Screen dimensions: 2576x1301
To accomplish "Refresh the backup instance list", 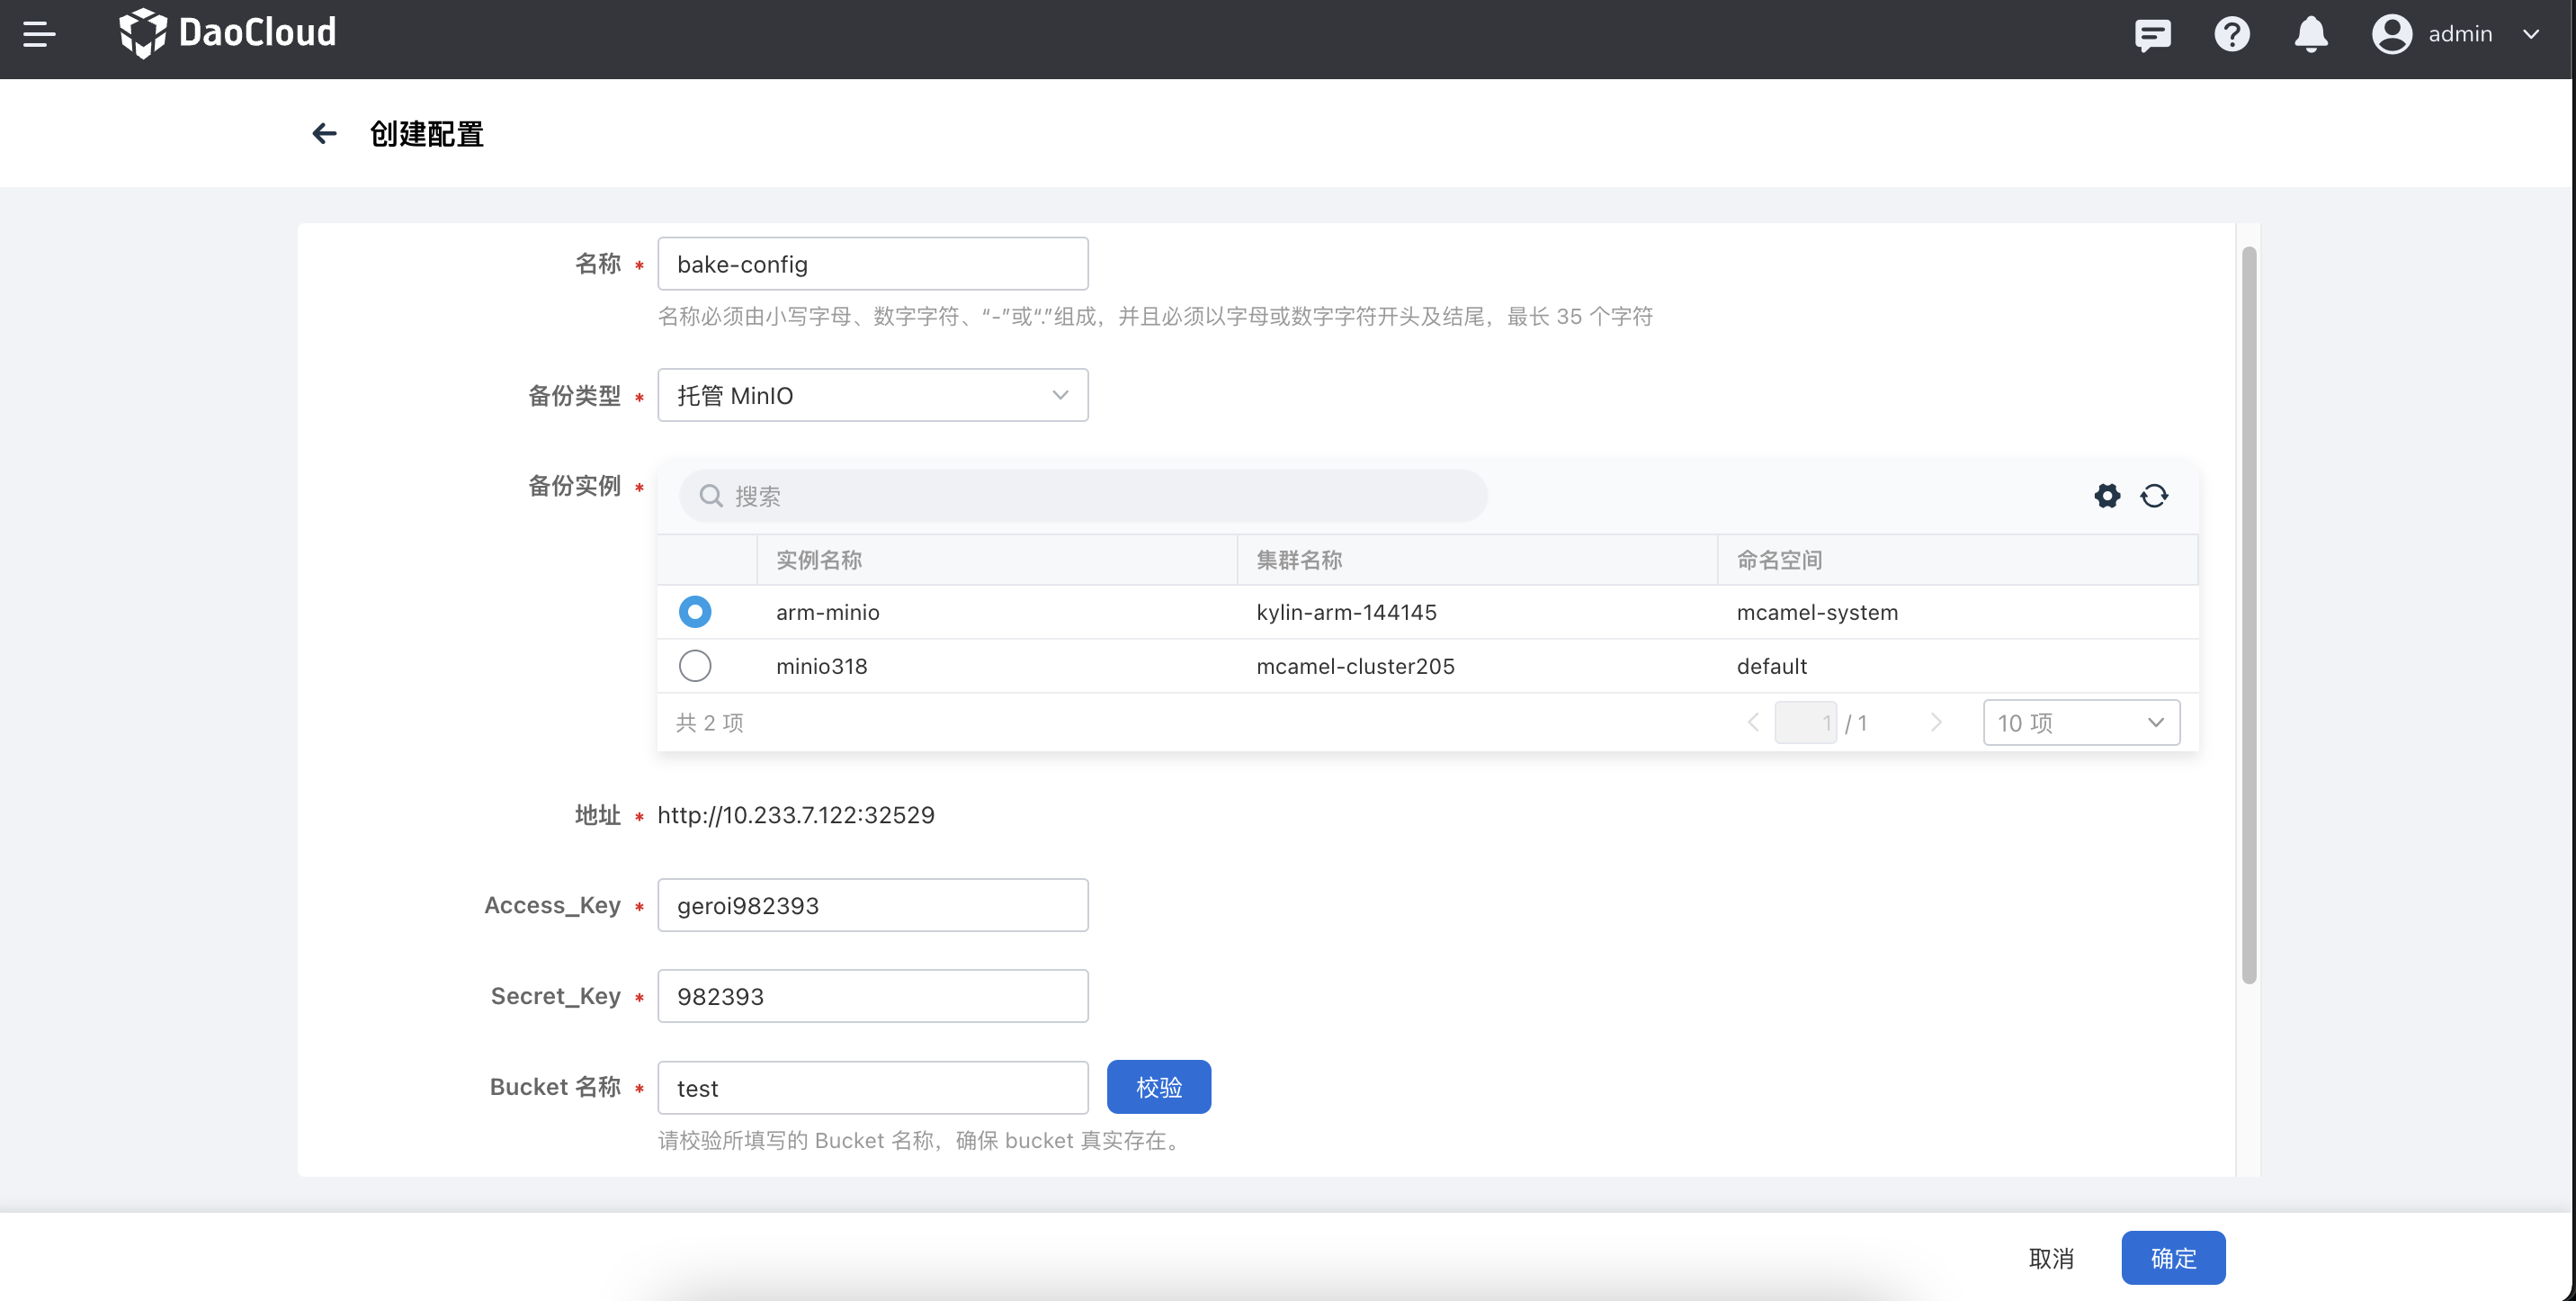I will [2154, 496].
